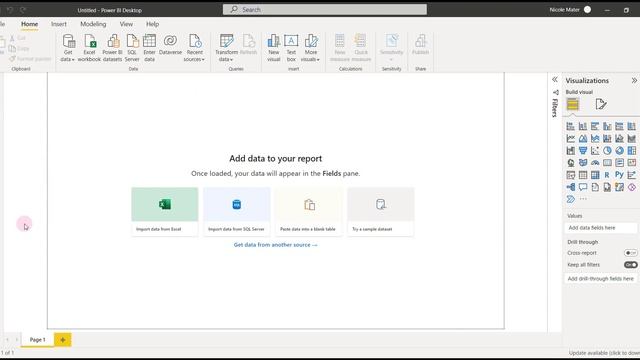Select the Funnel visual
This screenshot has width=640, height=360.
click(583, 151)
